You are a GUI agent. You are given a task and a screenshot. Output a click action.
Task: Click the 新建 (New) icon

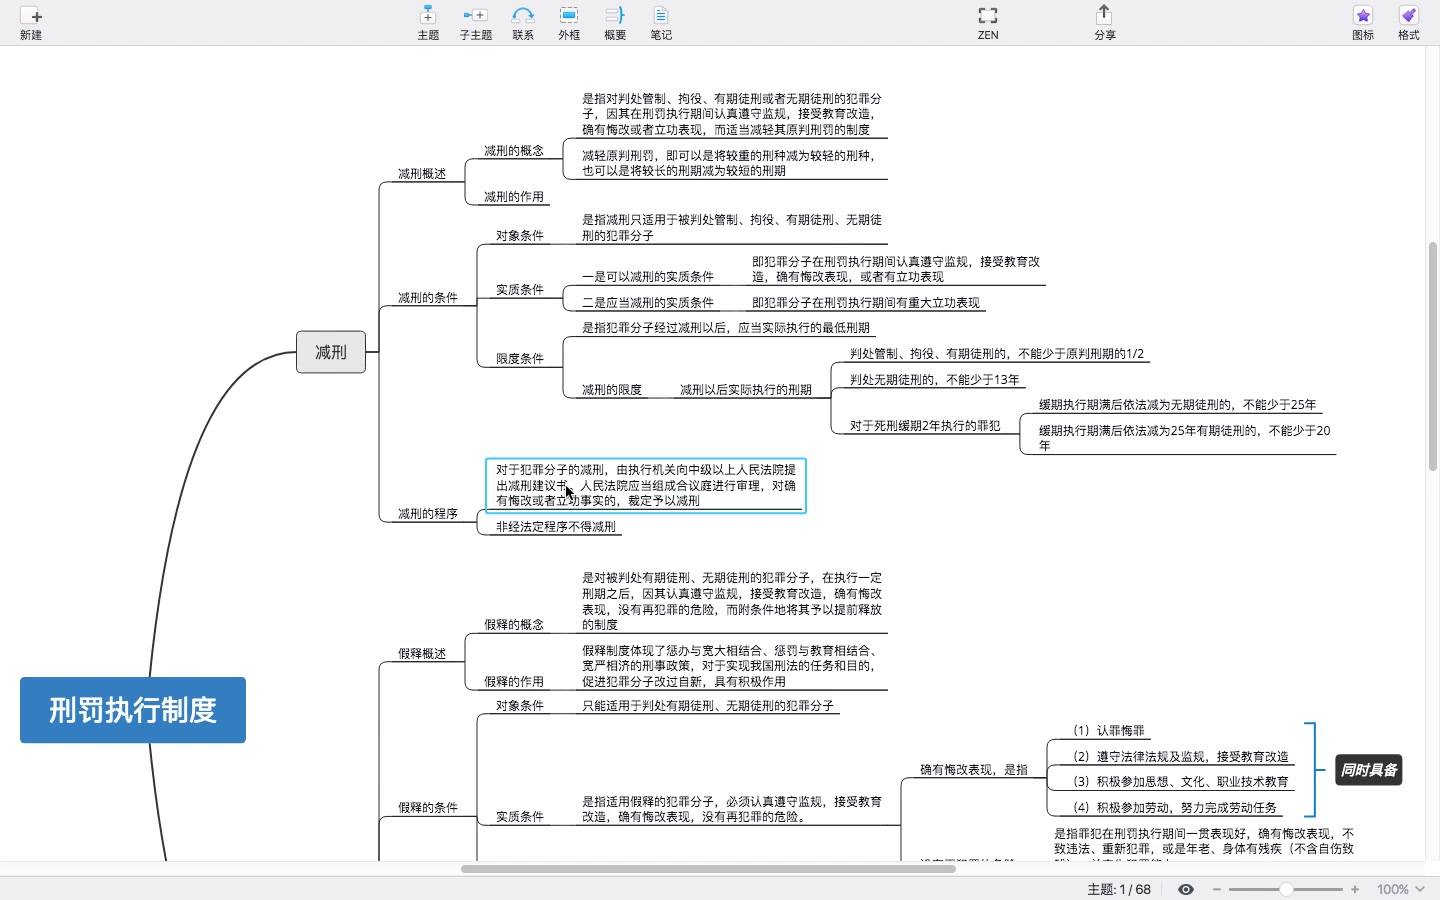(x=31, y=23)
